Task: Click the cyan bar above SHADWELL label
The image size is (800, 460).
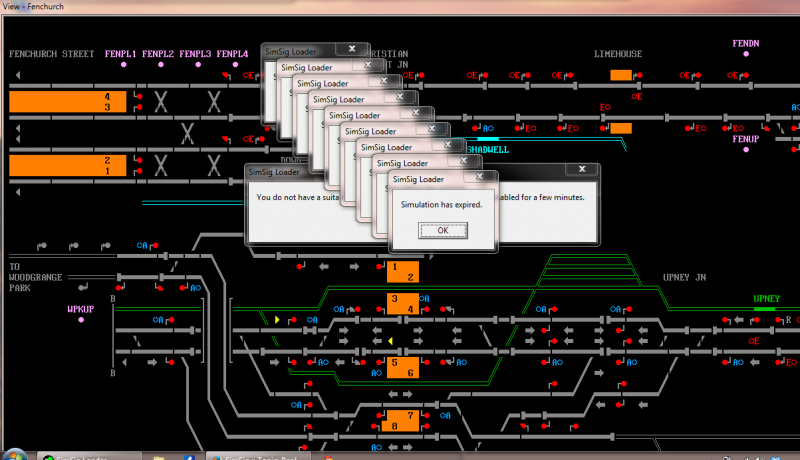Action: (x=488, y=139)
